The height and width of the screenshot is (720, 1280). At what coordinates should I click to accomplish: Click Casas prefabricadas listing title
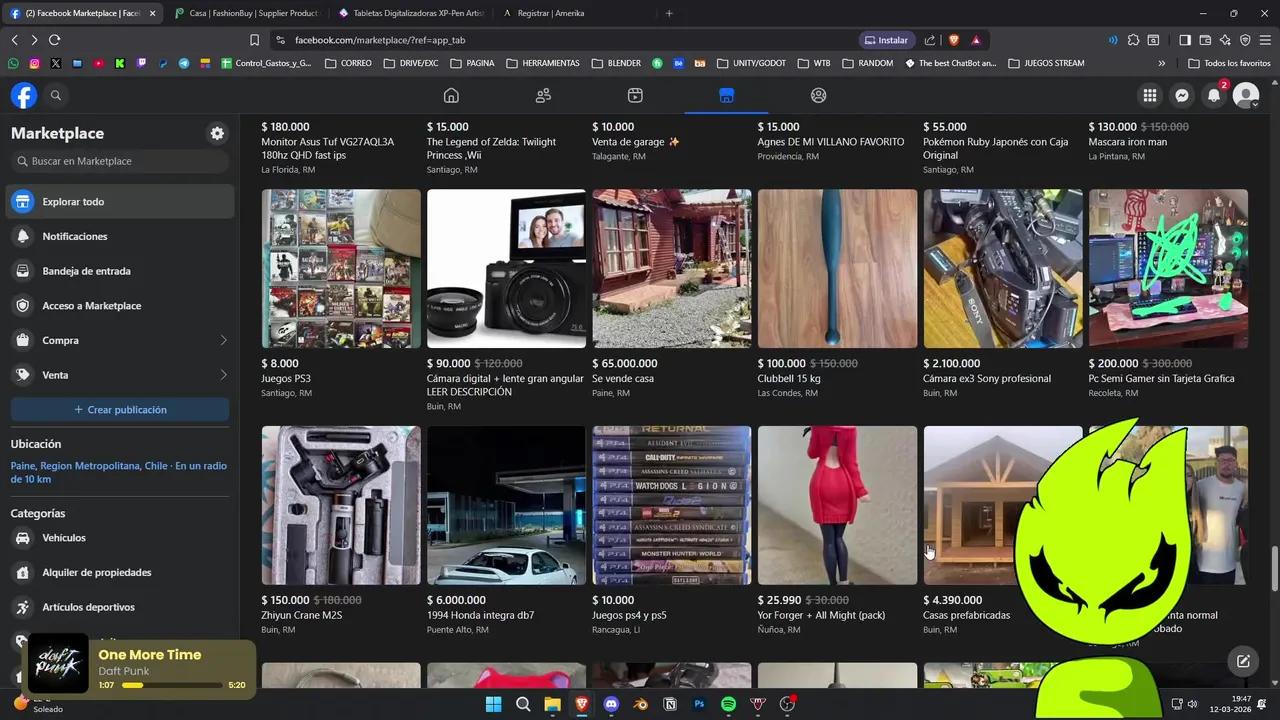pyautogui.click(x=966, y=615)
